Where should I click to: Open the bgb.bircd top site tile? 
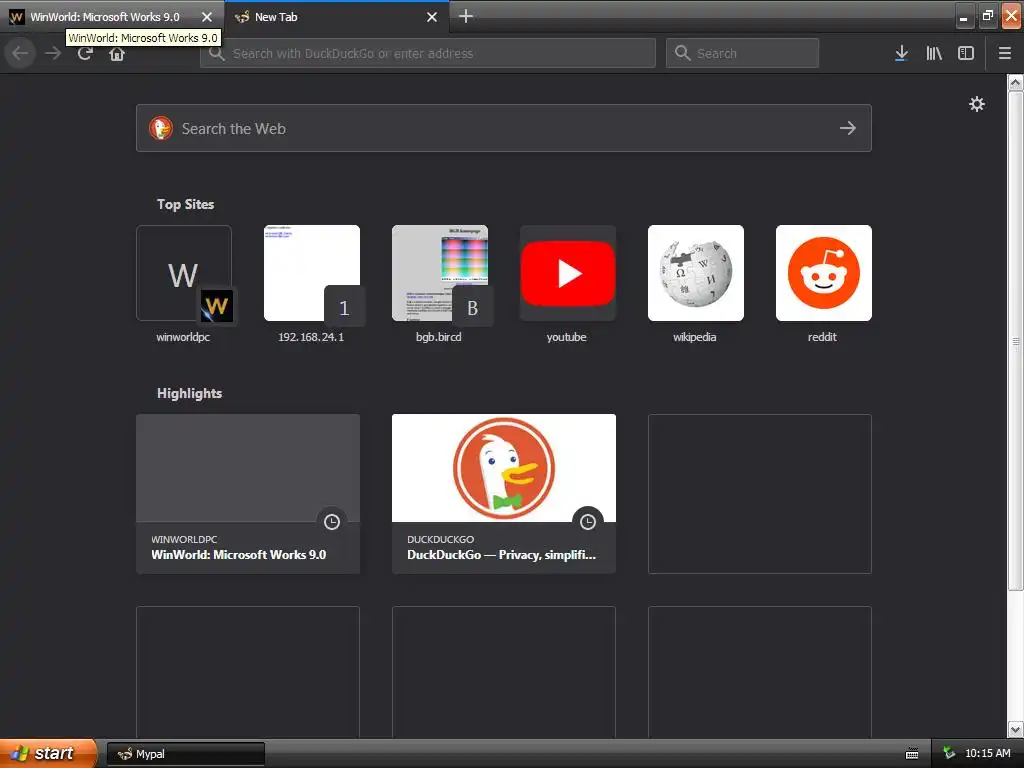pos(440,273)
